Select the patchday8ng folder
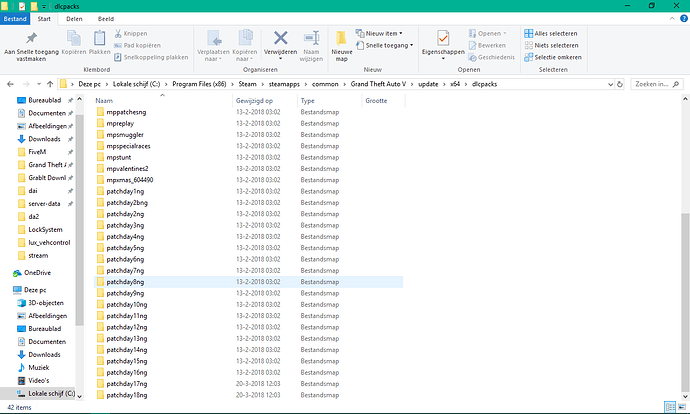 [249, 282]
